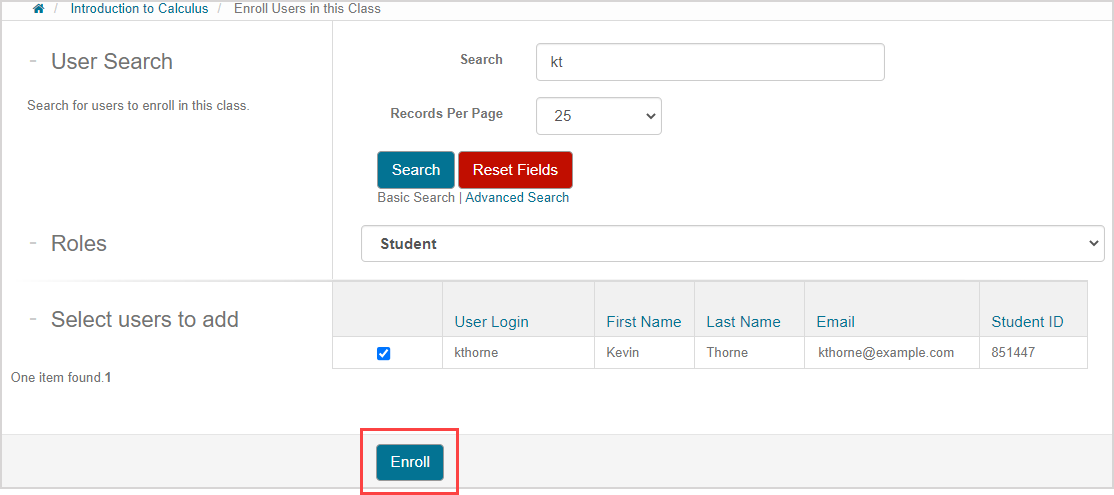Sort by the Student ID column
Viewport: 1114px width, 495px height.
(x=1027, y=322)
